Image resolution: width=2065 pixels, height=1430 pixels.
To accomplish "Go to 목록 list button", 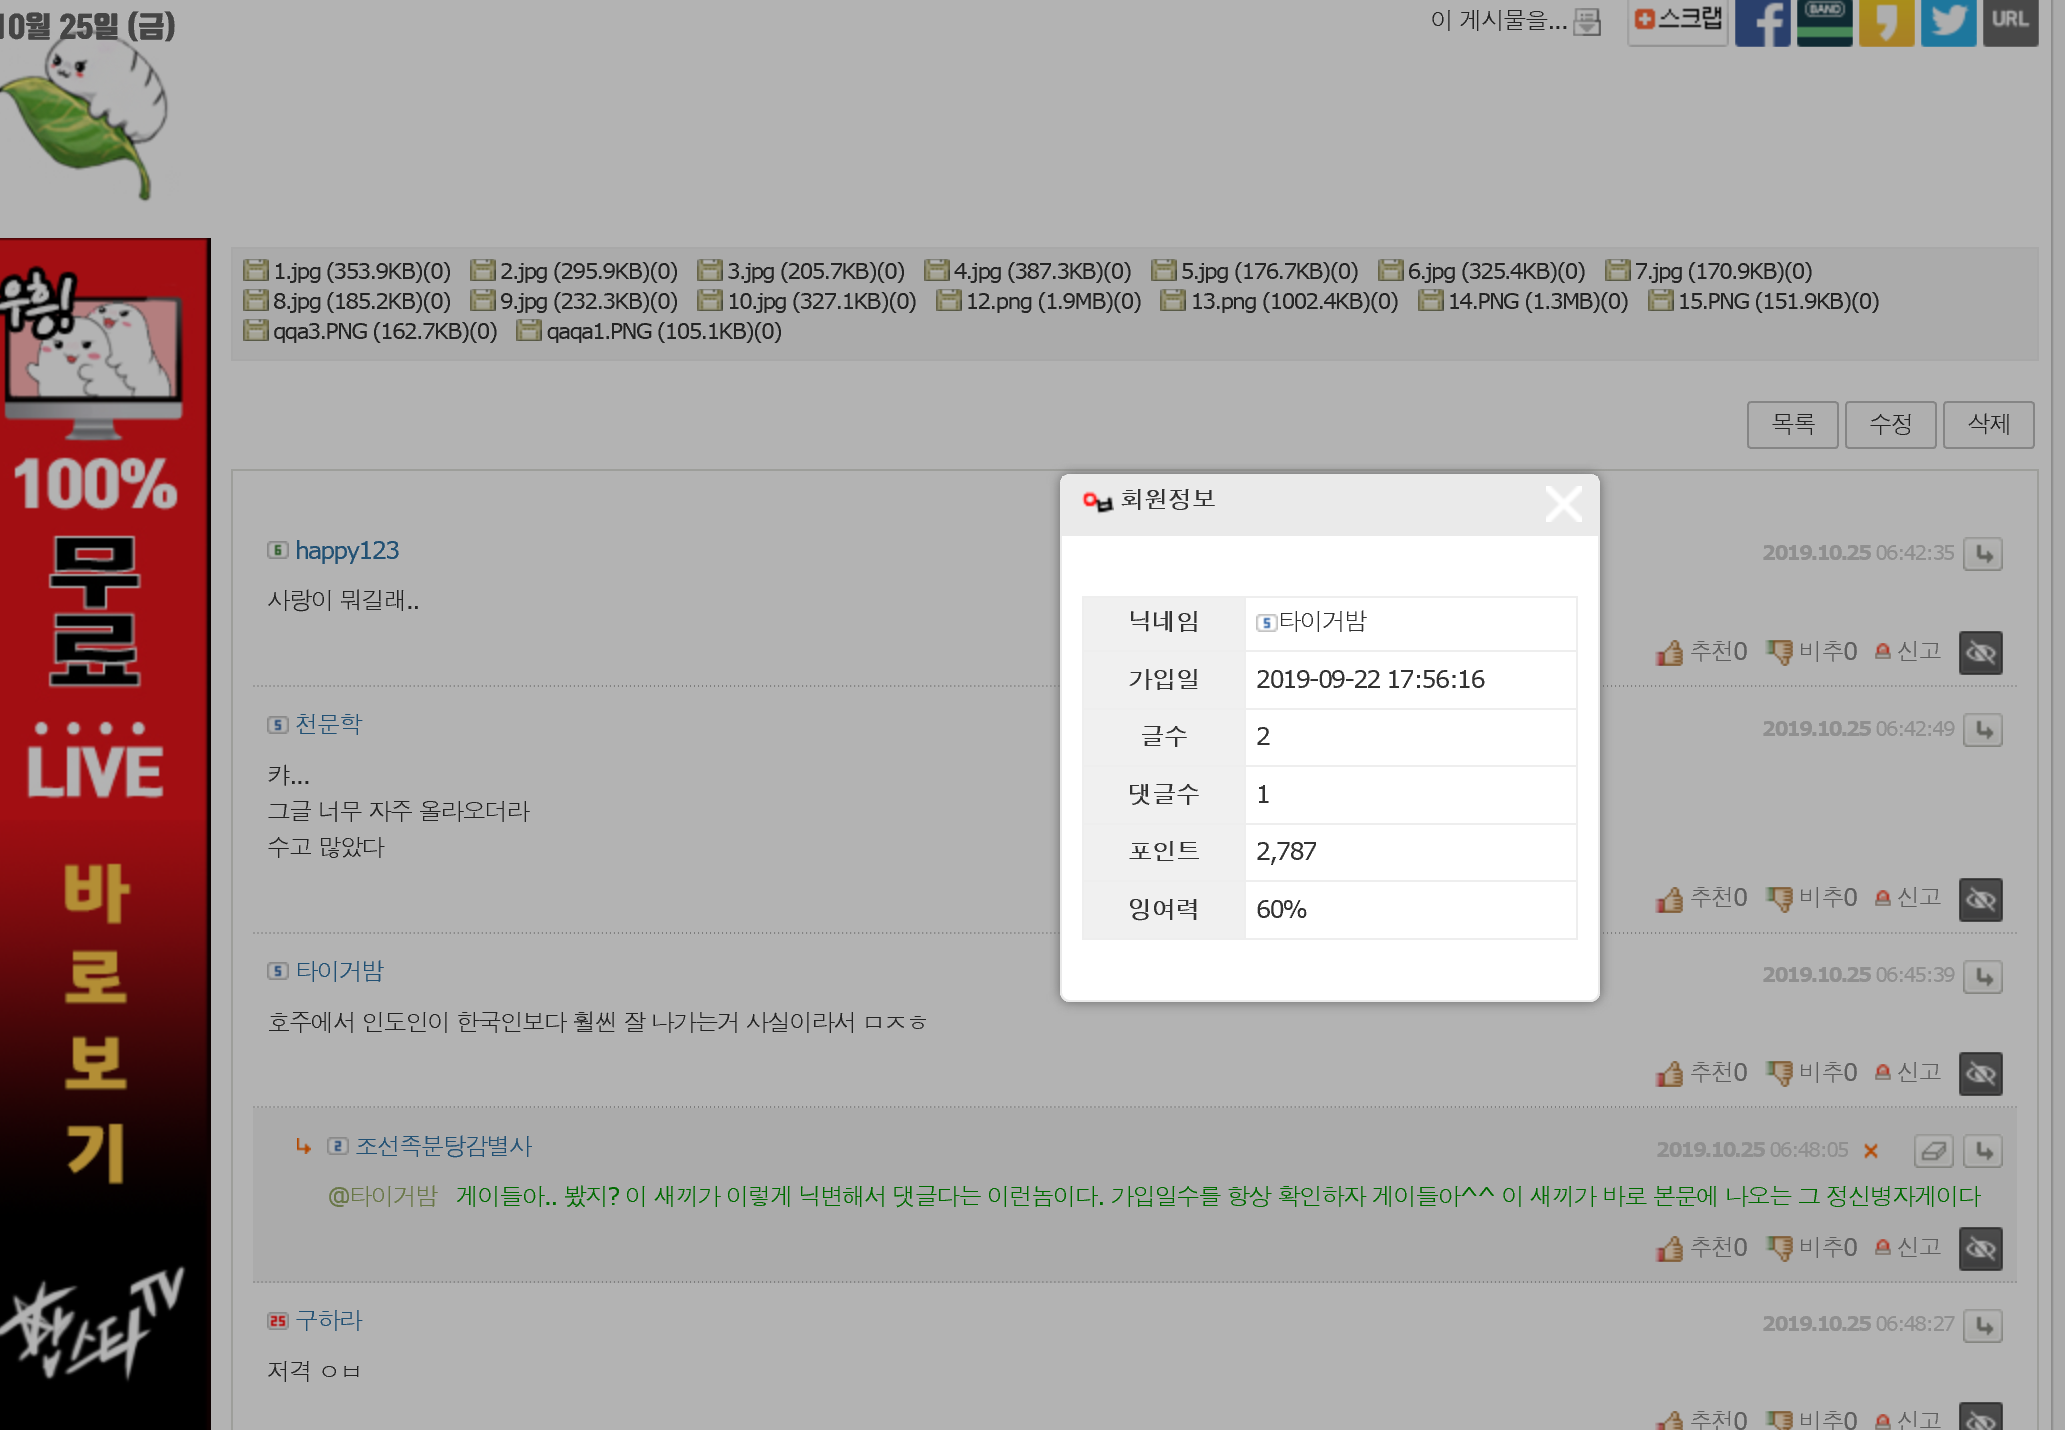I will click(x=1792, y=424).
